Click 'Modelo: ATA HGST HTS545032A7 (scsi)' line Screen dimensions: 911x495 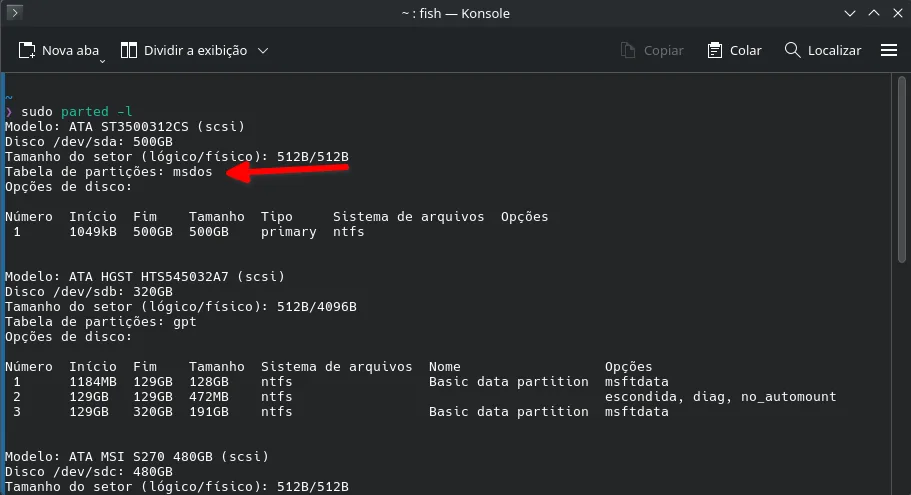click(x=145, y=277)
